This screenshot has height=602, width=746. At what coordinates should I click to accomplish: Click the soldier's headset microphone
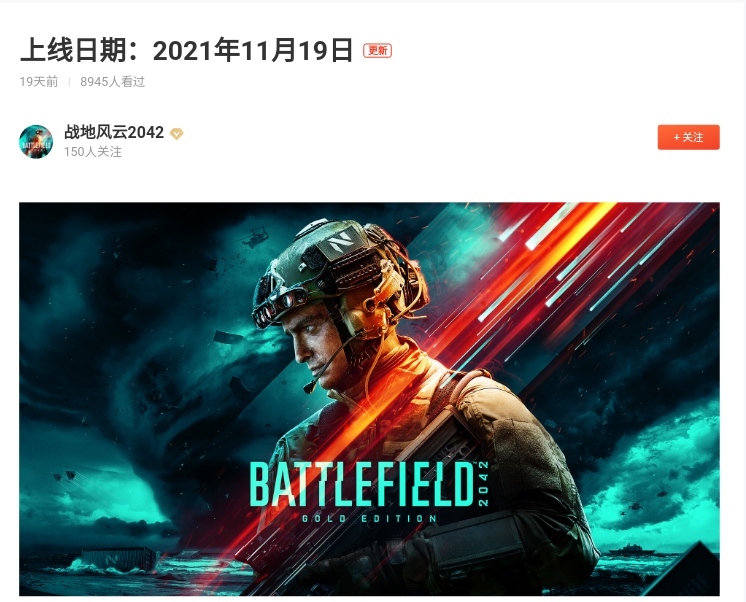coord(311,385)
